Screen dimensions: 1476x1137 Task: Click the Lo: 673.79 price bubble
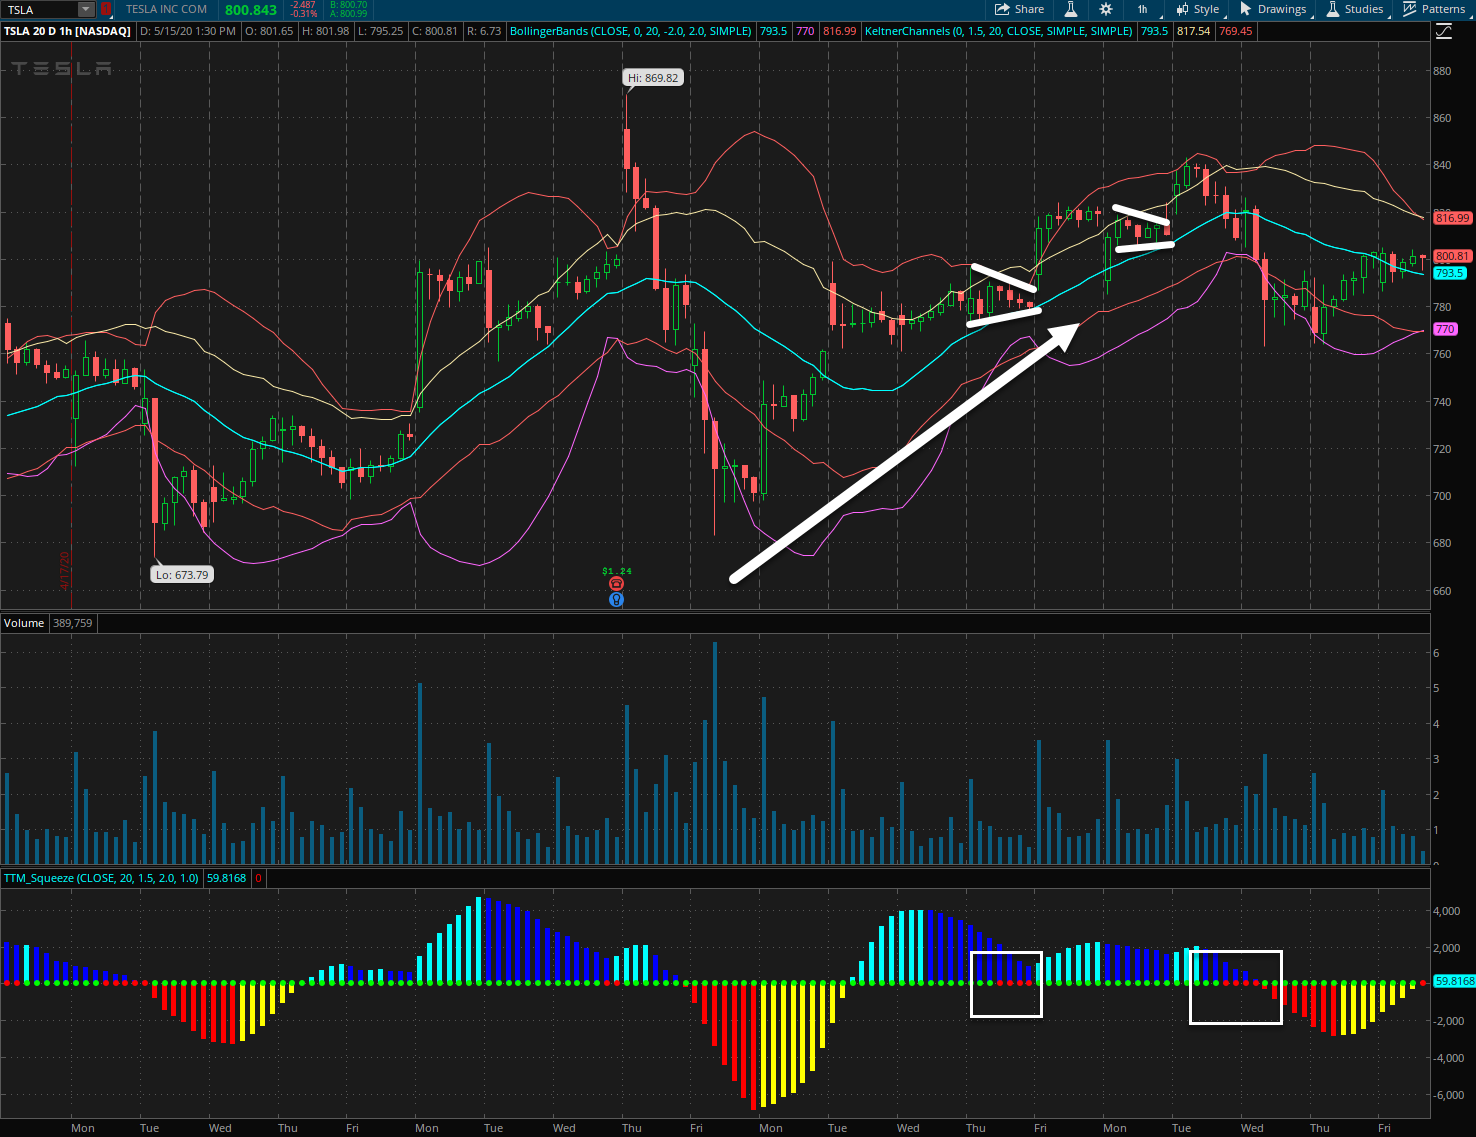coord(182,575)
